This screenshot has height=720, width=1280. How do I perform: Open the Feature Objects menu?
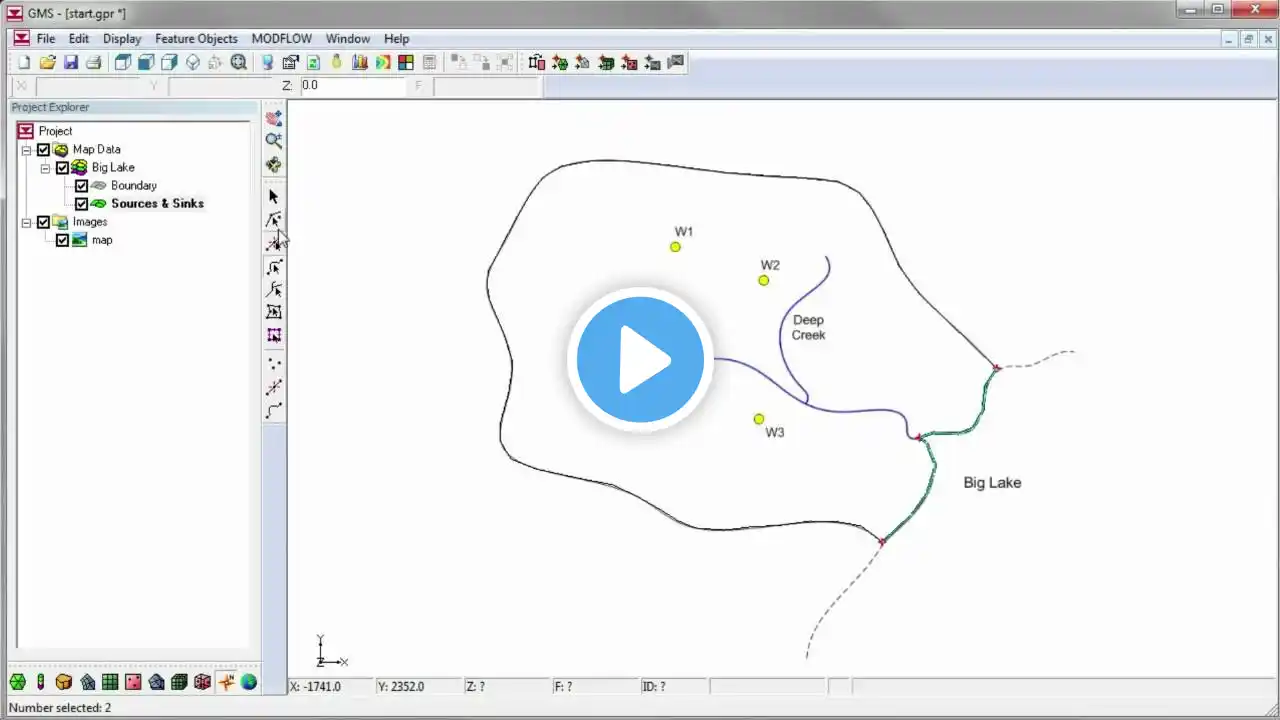point(196,39)
